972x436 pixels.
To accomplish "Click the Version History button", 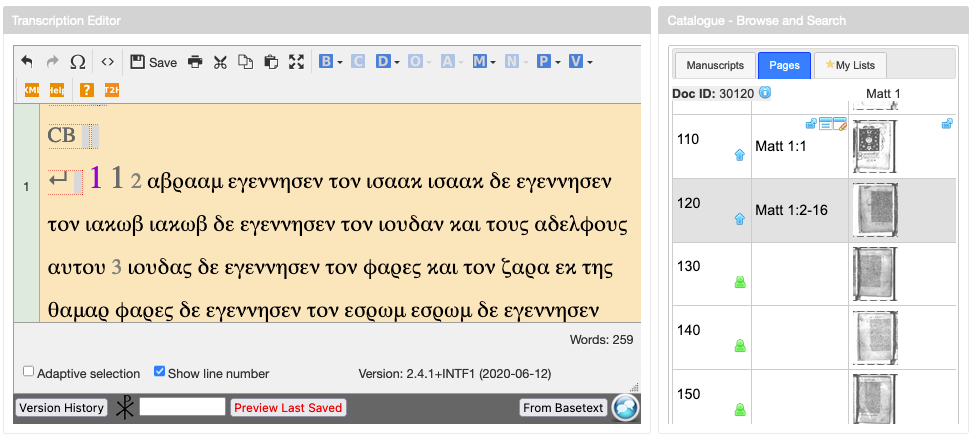I will (x=61, y=407).
